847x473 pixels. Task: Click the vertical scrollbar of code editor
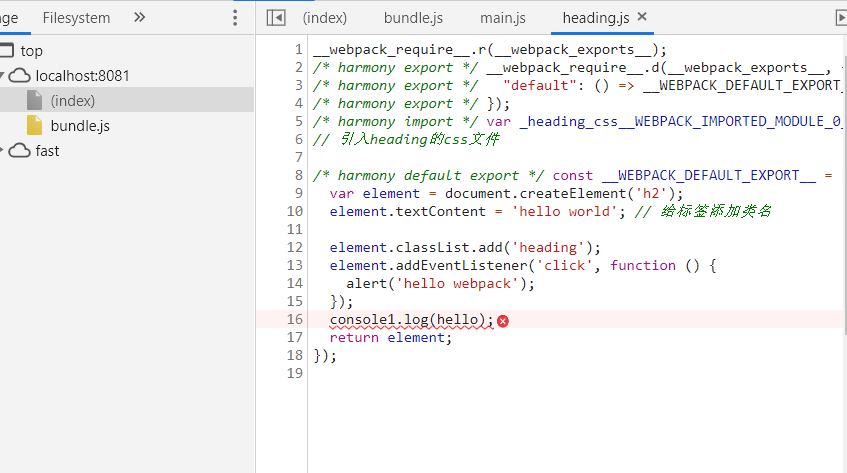844,194
